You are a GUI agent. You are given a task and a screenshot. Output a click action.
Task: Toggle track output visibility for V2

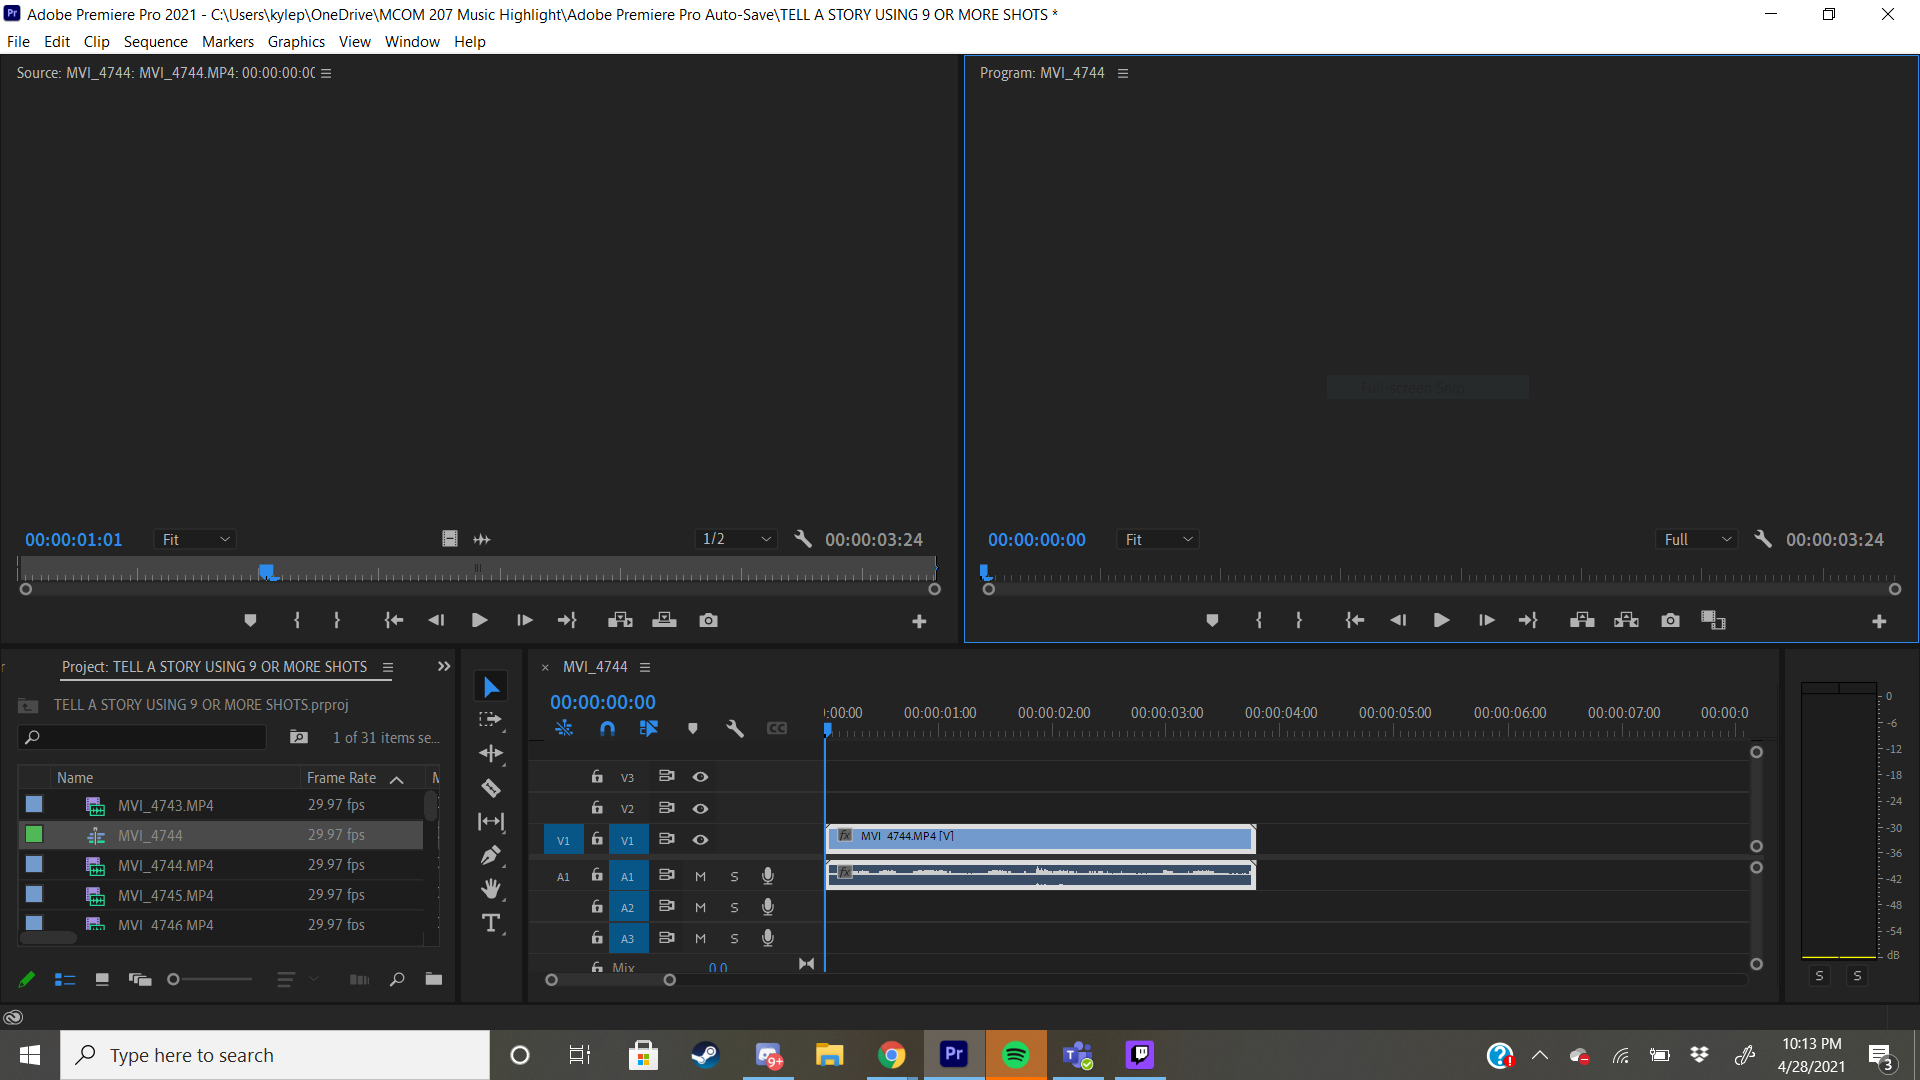[700, 808]
